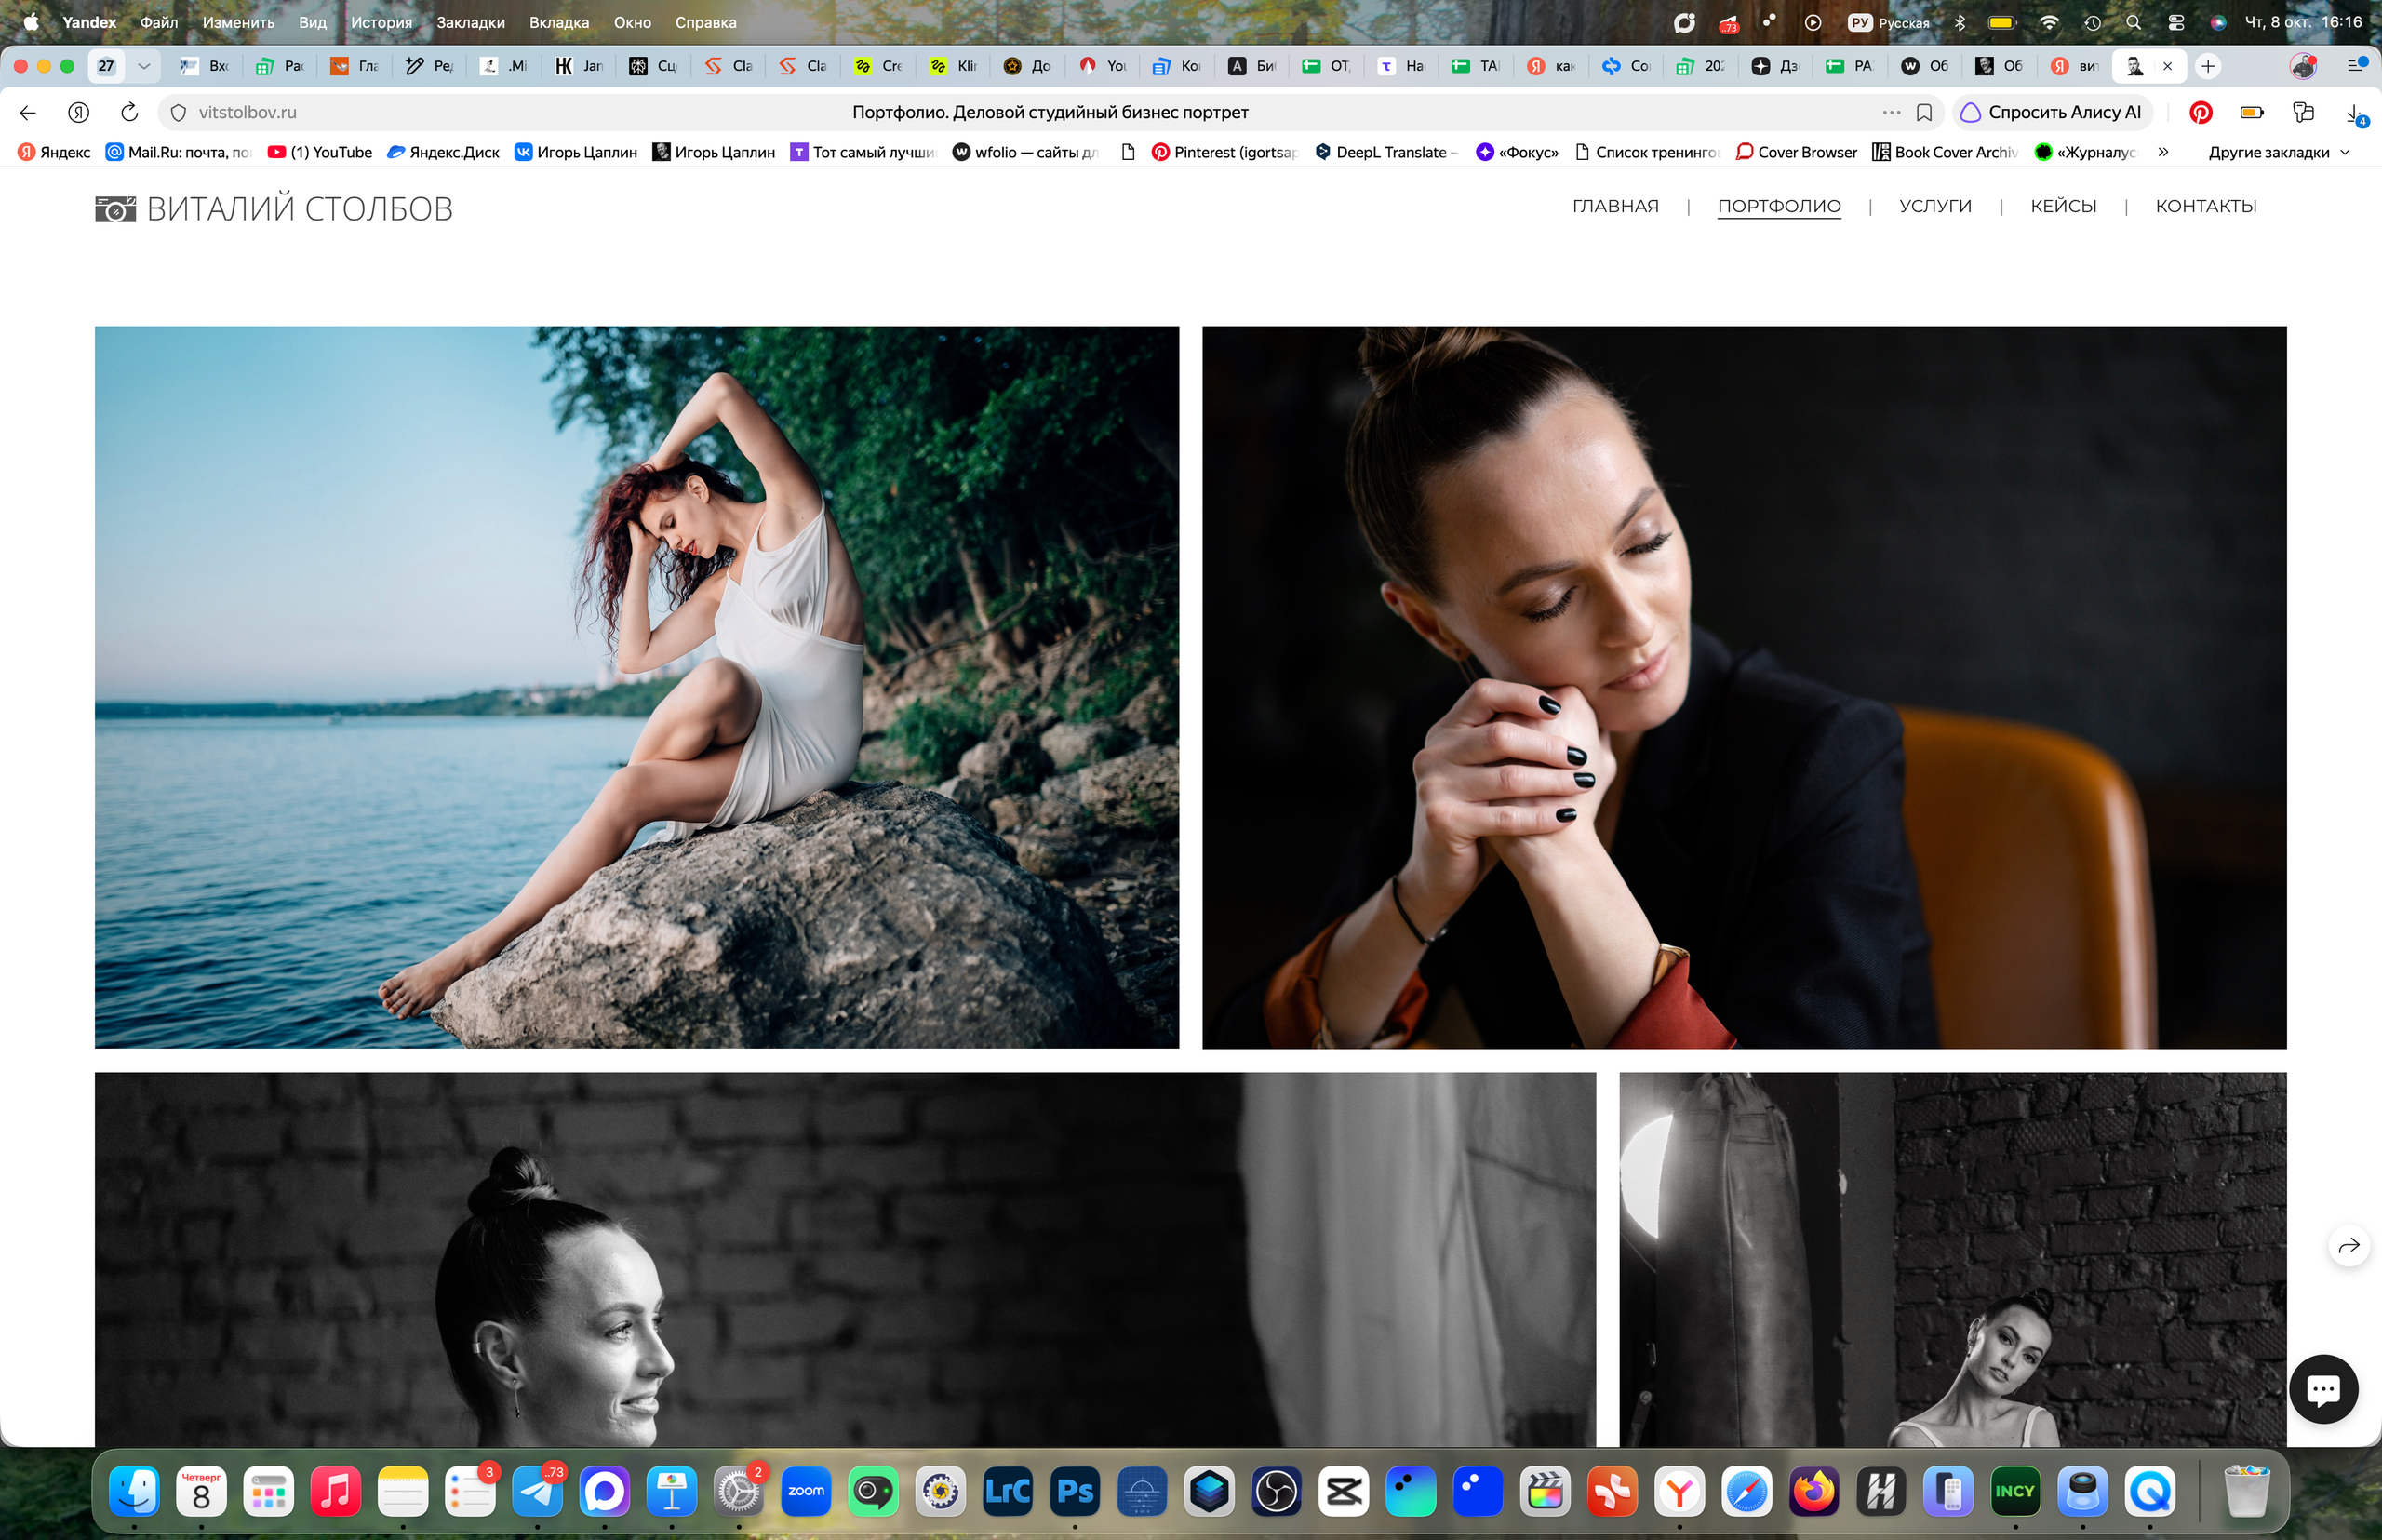Close the active browser tab
The width and height of the screenshot is (2382, 1540).
2167,66
